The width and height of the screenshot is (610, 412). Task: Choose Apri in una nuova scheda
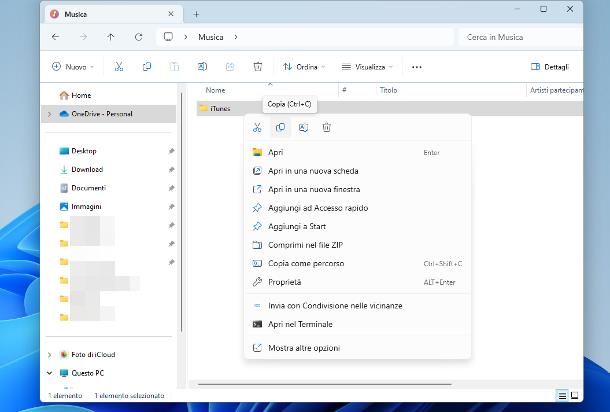tap(357, 171)
